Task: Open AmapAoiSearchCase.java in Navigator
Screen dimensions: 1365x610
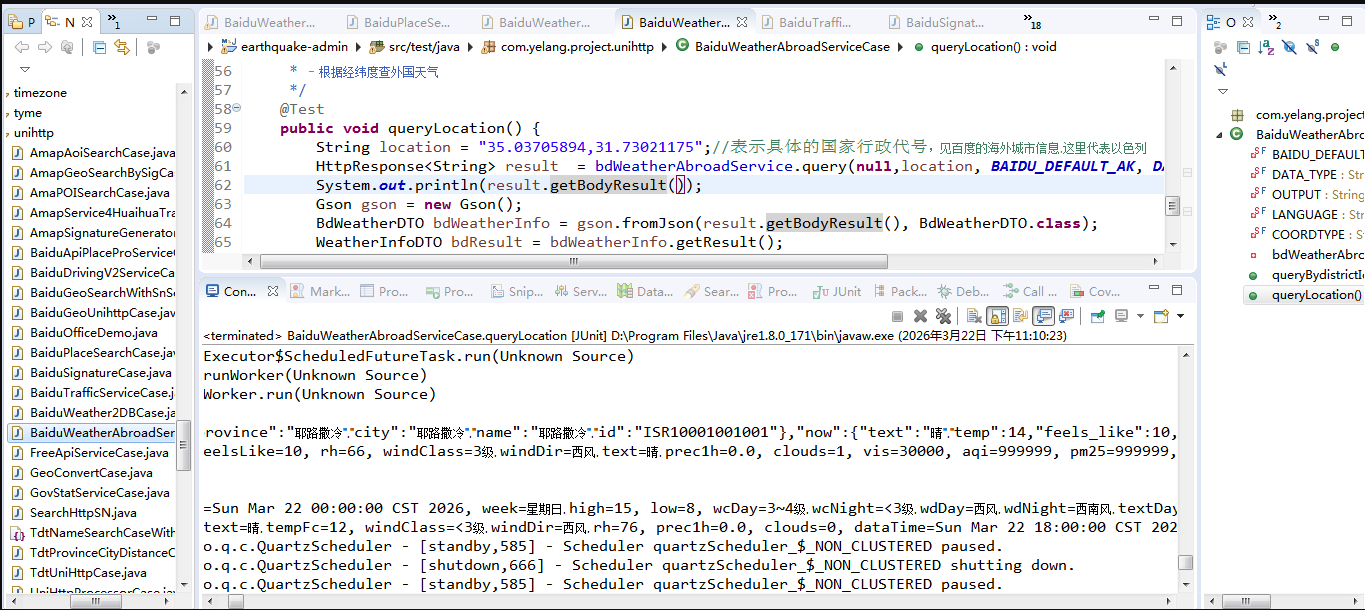Action: 93,152
